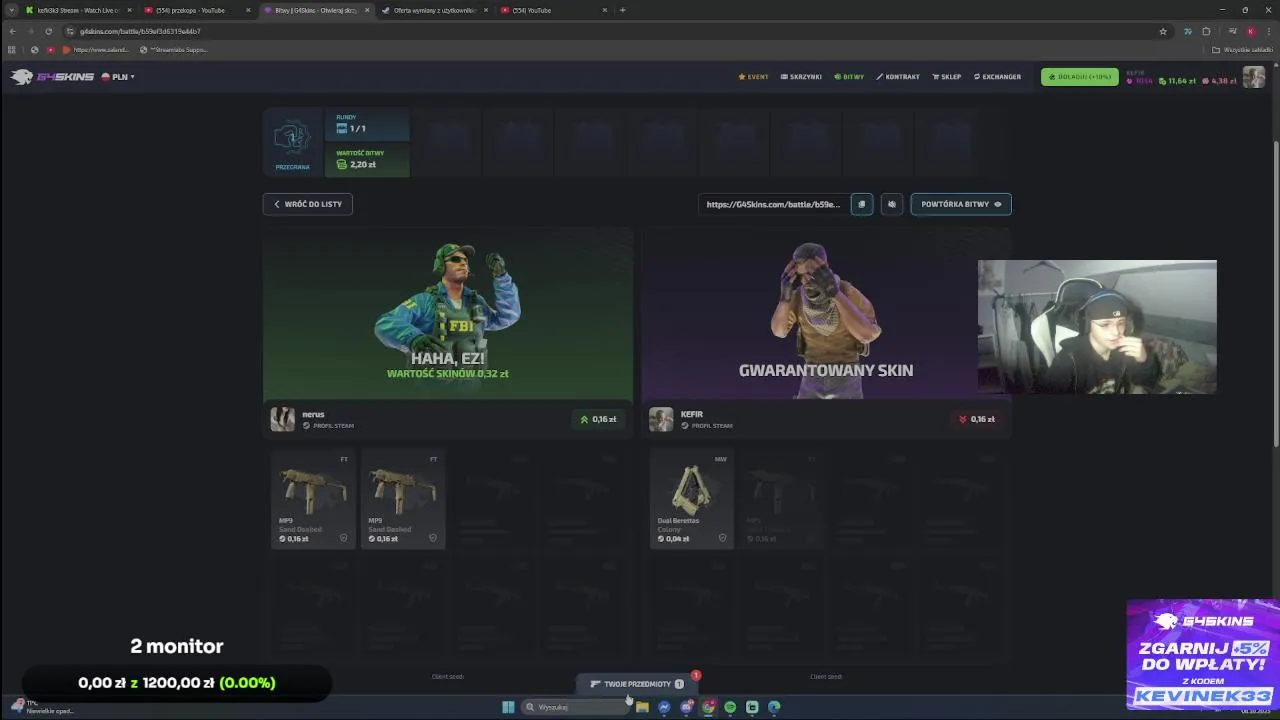Viewport: 1280px width, 720px height.
Task: Open the SKLEP menu item
Action: pyautogui.click(x=946, y=77)
